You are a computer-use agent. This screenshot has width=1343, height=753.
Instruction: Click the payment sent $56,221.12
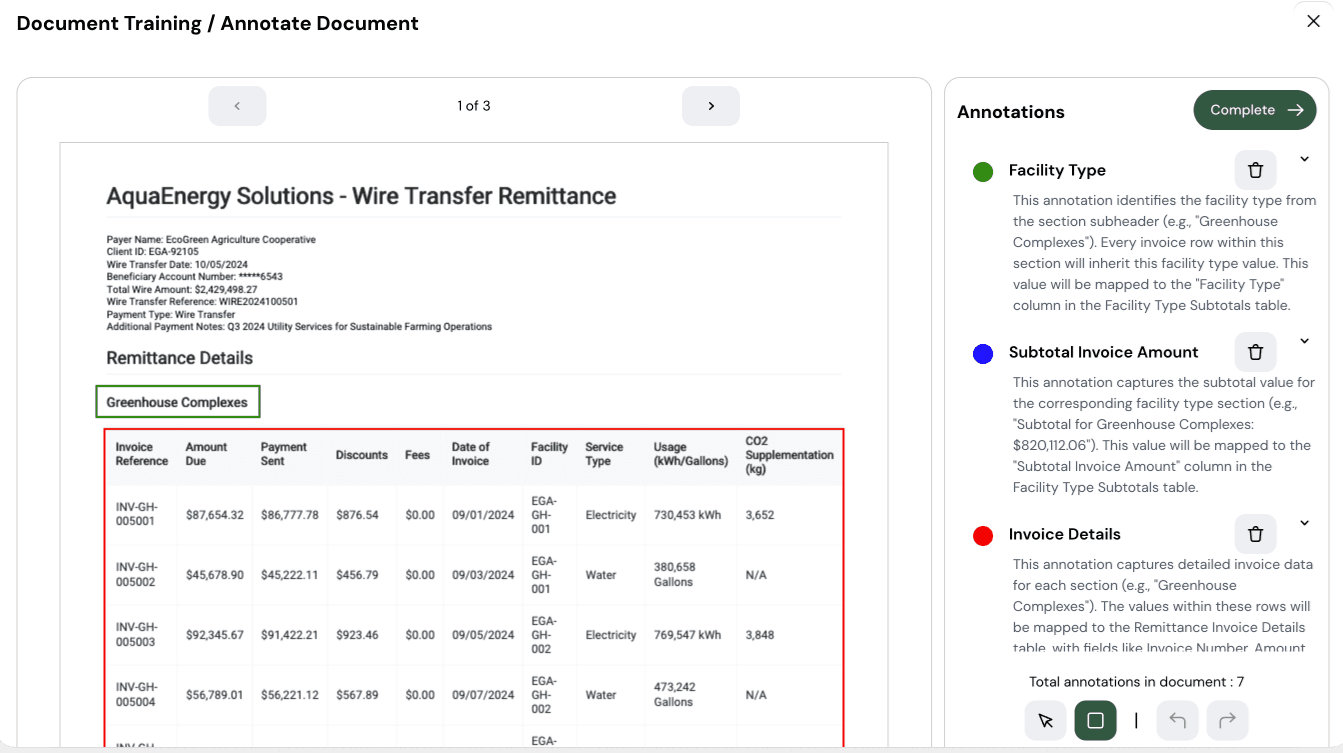[290, 695]
